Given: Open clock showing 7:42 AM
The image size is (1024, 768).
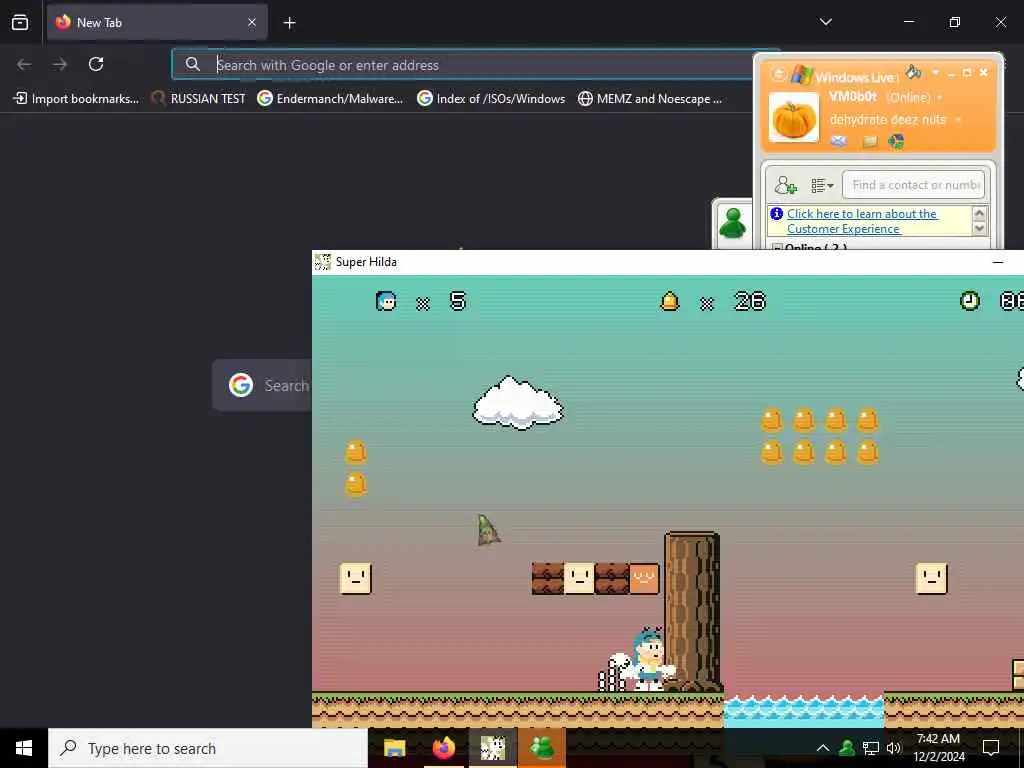Looking at the screenshot, I should (938, 748).
